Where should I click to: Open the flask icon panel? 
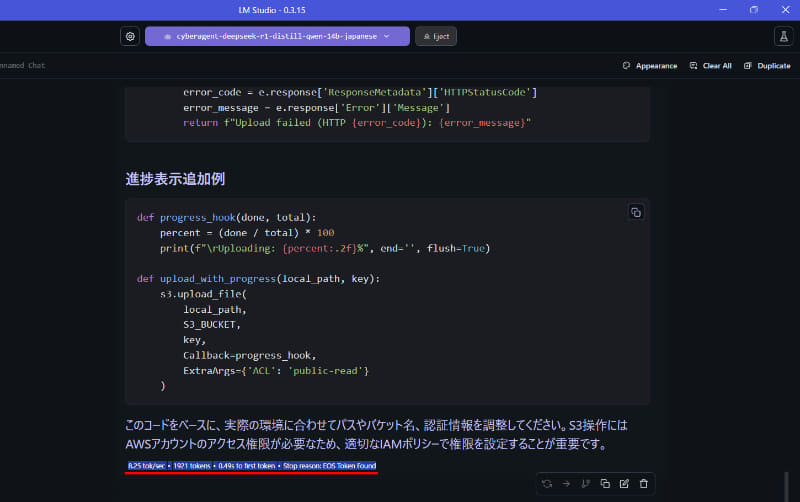click(783, 36)
